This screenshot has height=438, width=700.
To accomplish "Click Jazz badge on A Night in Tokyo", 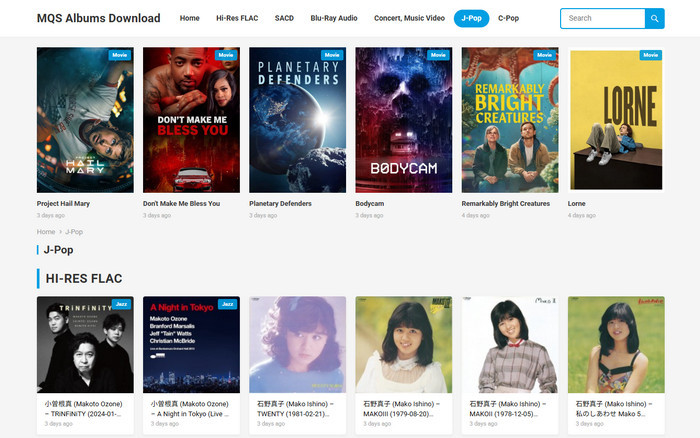I will pos(228,304).
